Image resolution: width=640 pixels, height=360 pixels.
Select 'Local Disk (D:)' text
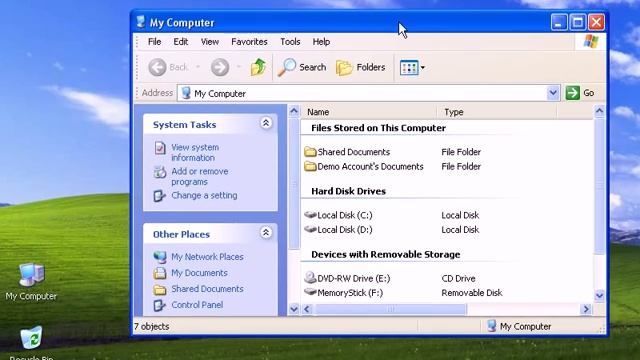[x=345, y=230]
